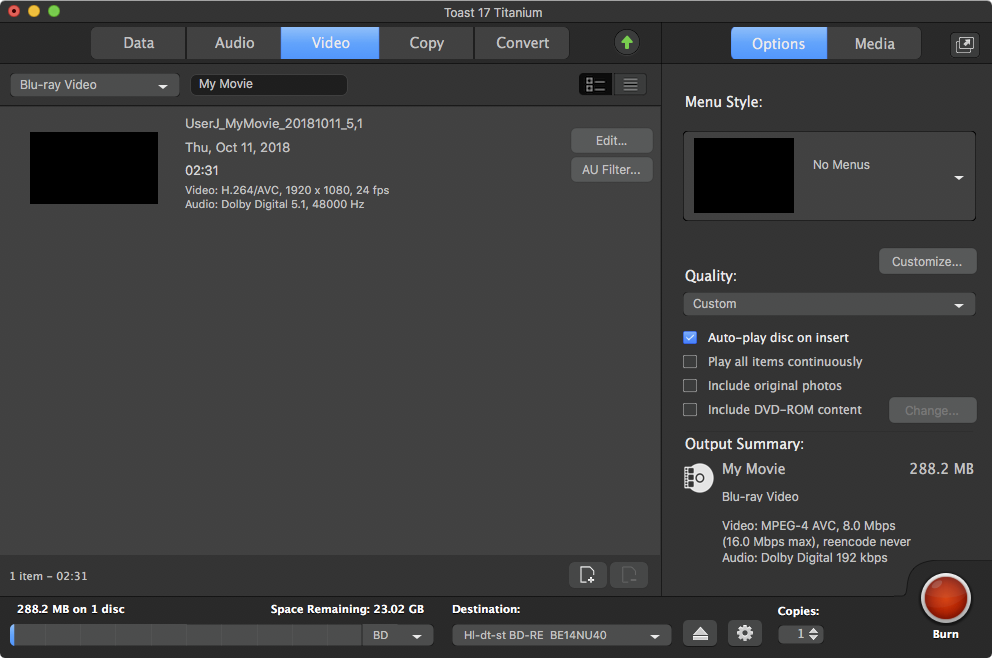Click the disc space usage bar
Viewport: 992px width, 658px height.
pos(186,635)
